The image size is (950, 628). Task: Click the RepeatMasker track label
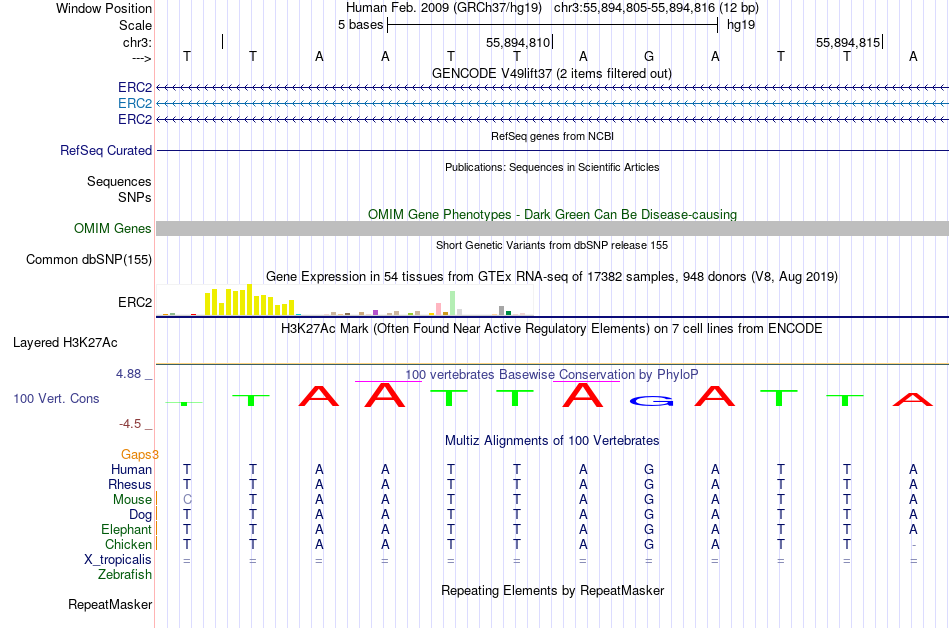coord(110,604)
